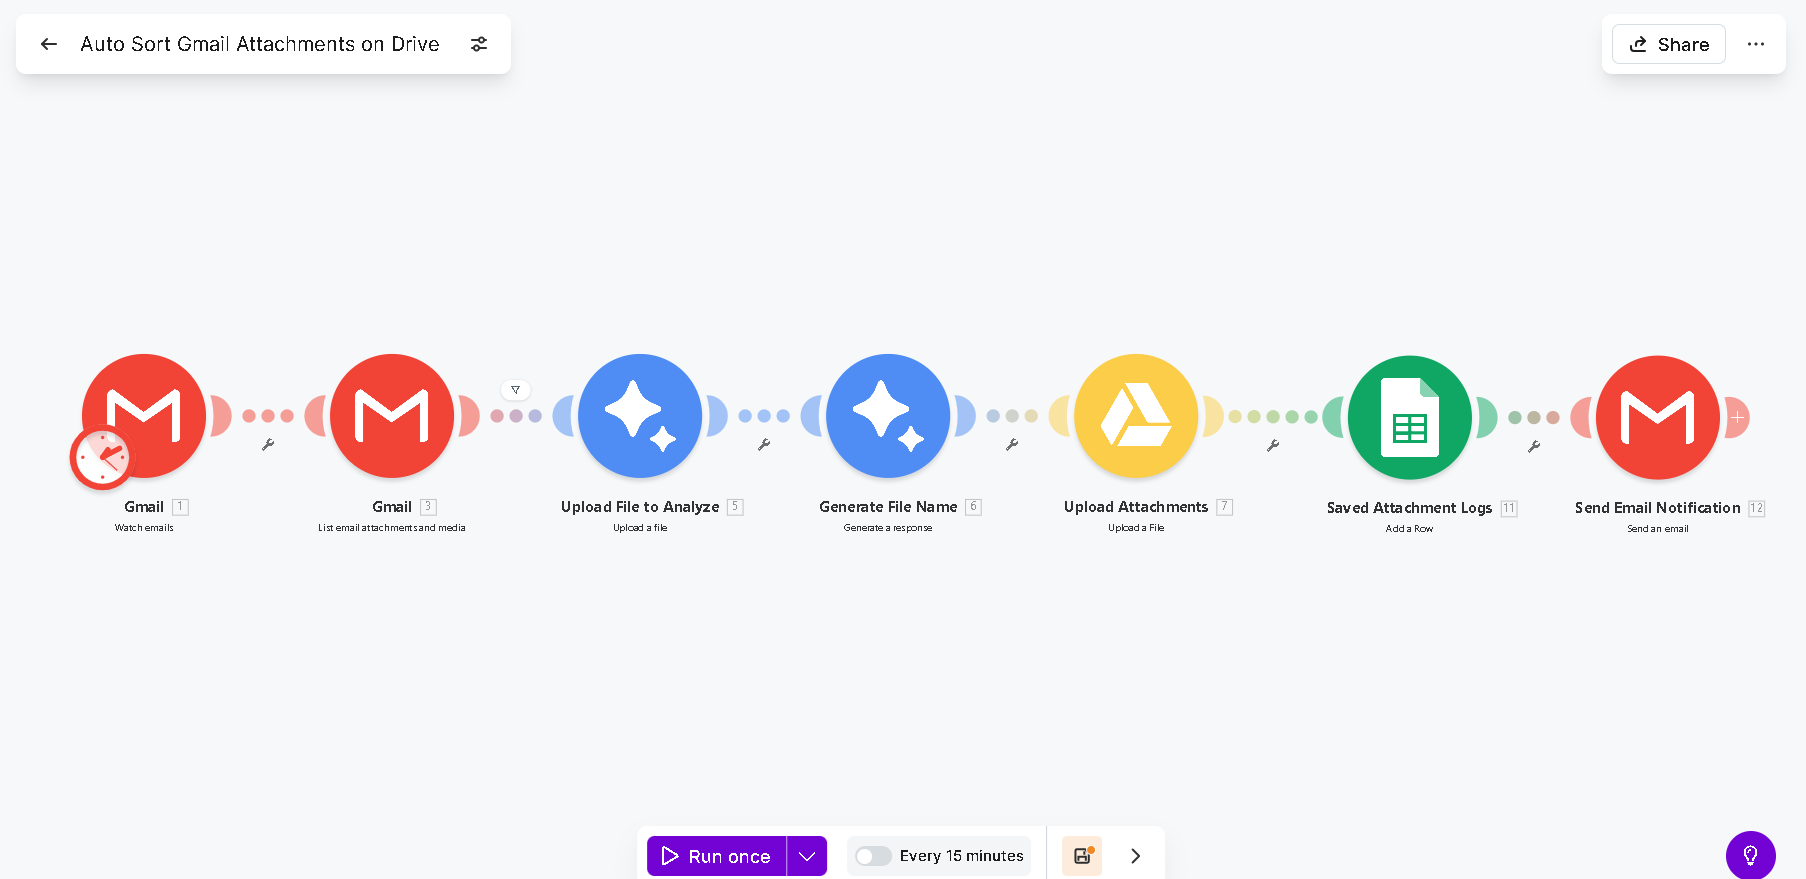Click wrench between the two Gmail modules
Image resolution: width=1806 pixels, height=879 pixels.
coord(268,444)
